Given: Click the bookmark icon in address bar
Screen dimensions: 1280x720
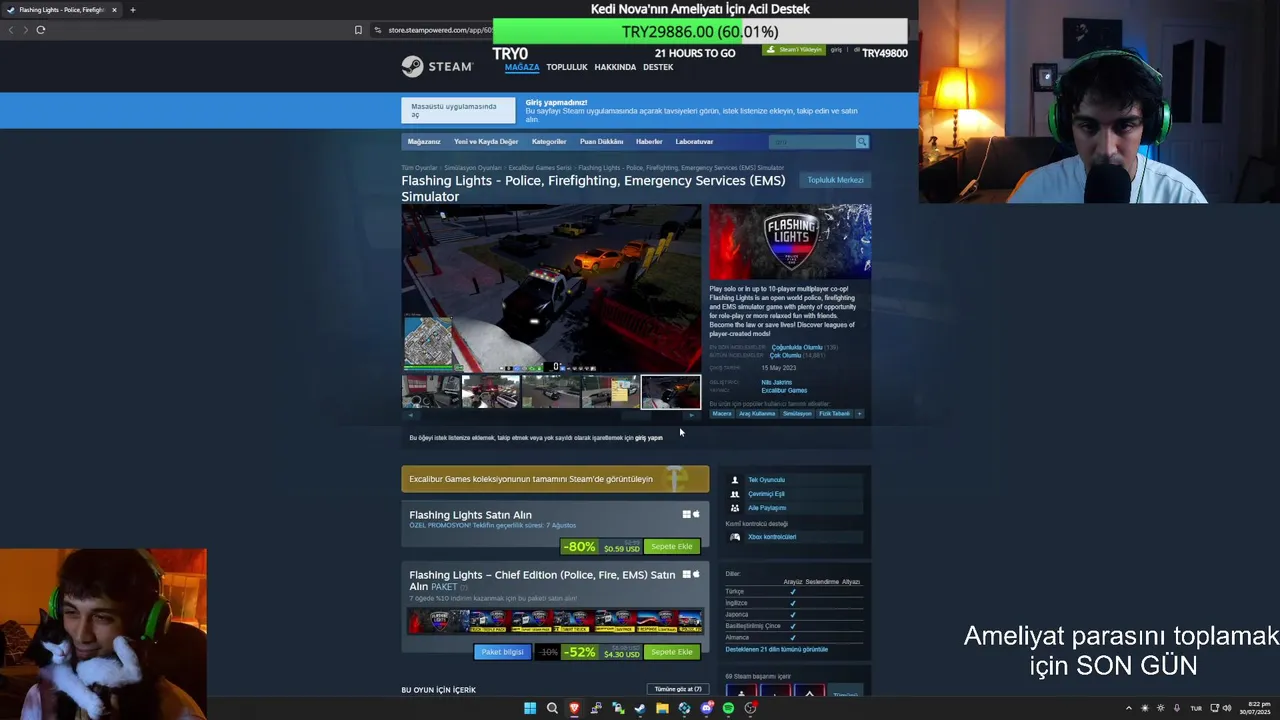Looking at the screenshot, I should coord(358,30).
